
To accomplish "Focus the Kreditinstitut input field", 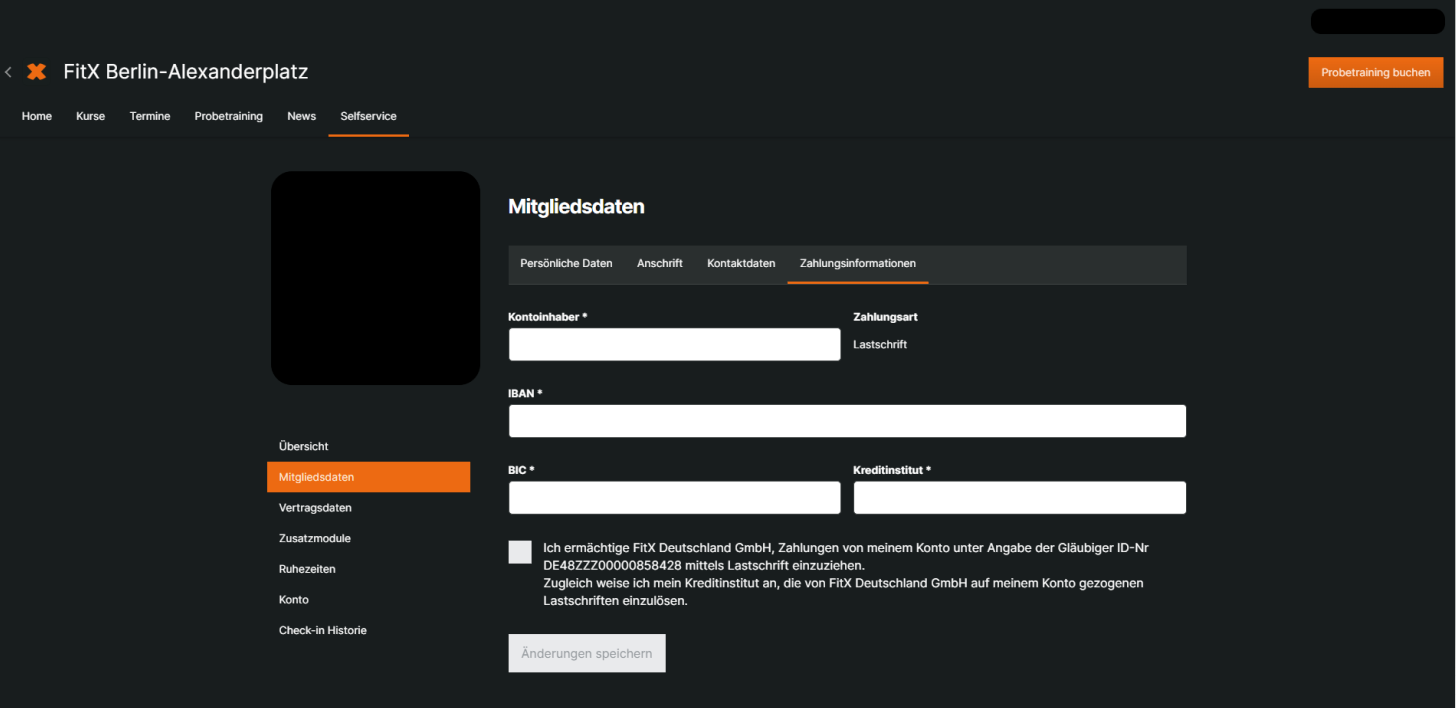I will [x=1020, y=498].
